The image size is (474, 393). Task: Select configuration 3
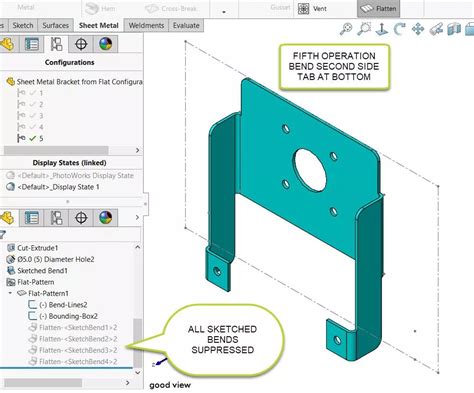coord(30,116)
